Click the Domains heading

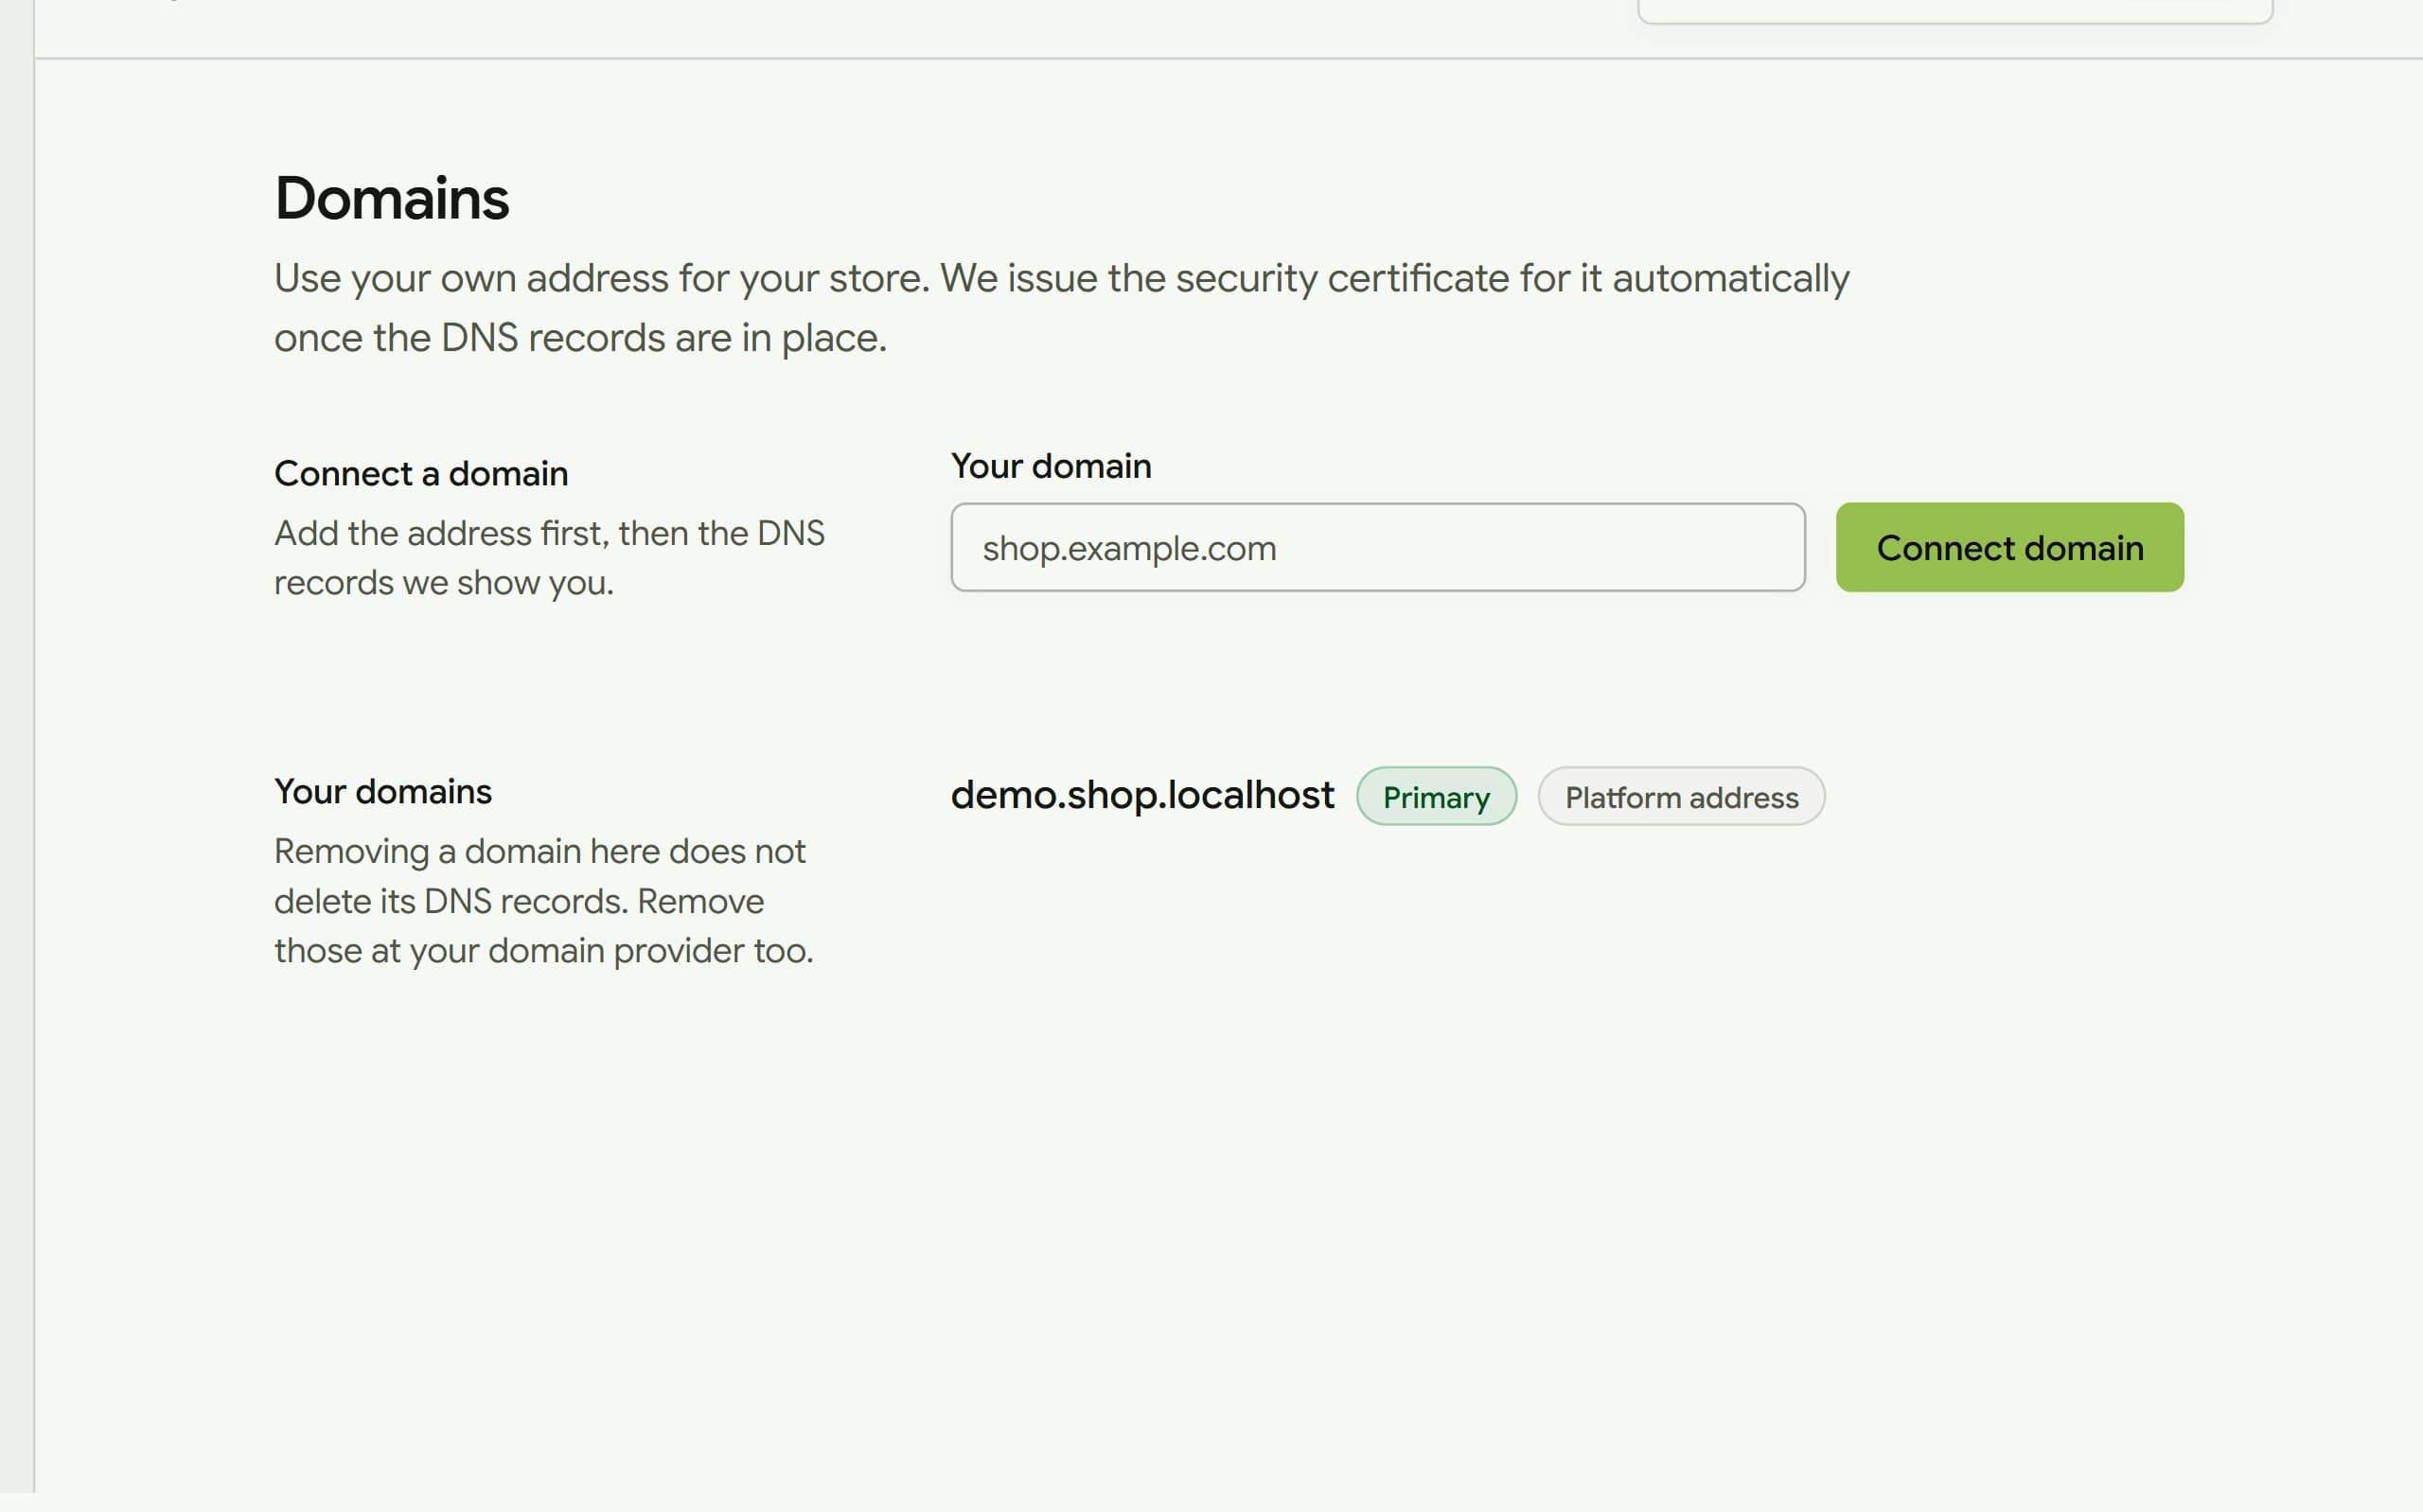[392, 198]
